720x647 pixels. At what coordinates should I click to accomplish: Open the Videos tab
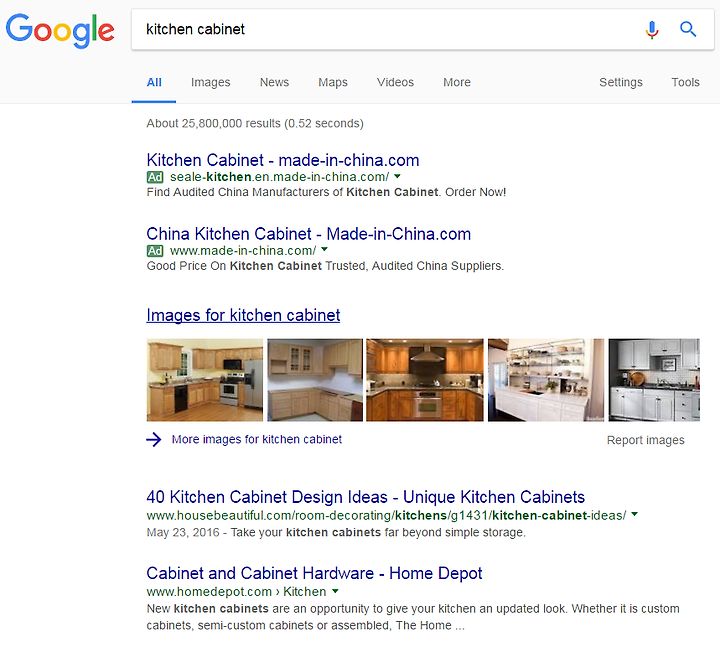(x=395, y=82)
